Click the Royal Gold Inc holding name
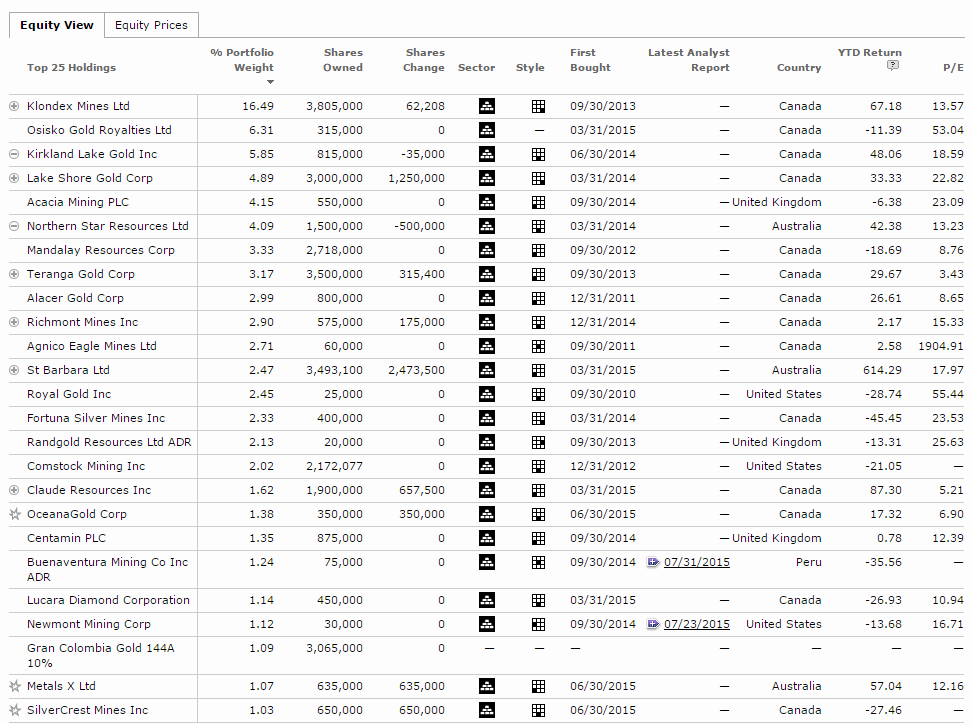972x725 pixels. click(x=69, y=394)
